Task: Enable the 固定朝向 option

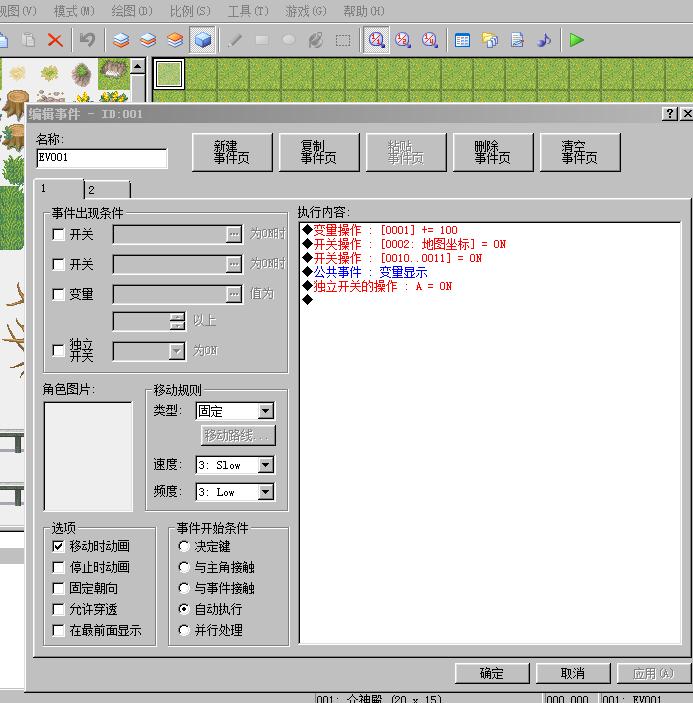Action: (58, 588)
